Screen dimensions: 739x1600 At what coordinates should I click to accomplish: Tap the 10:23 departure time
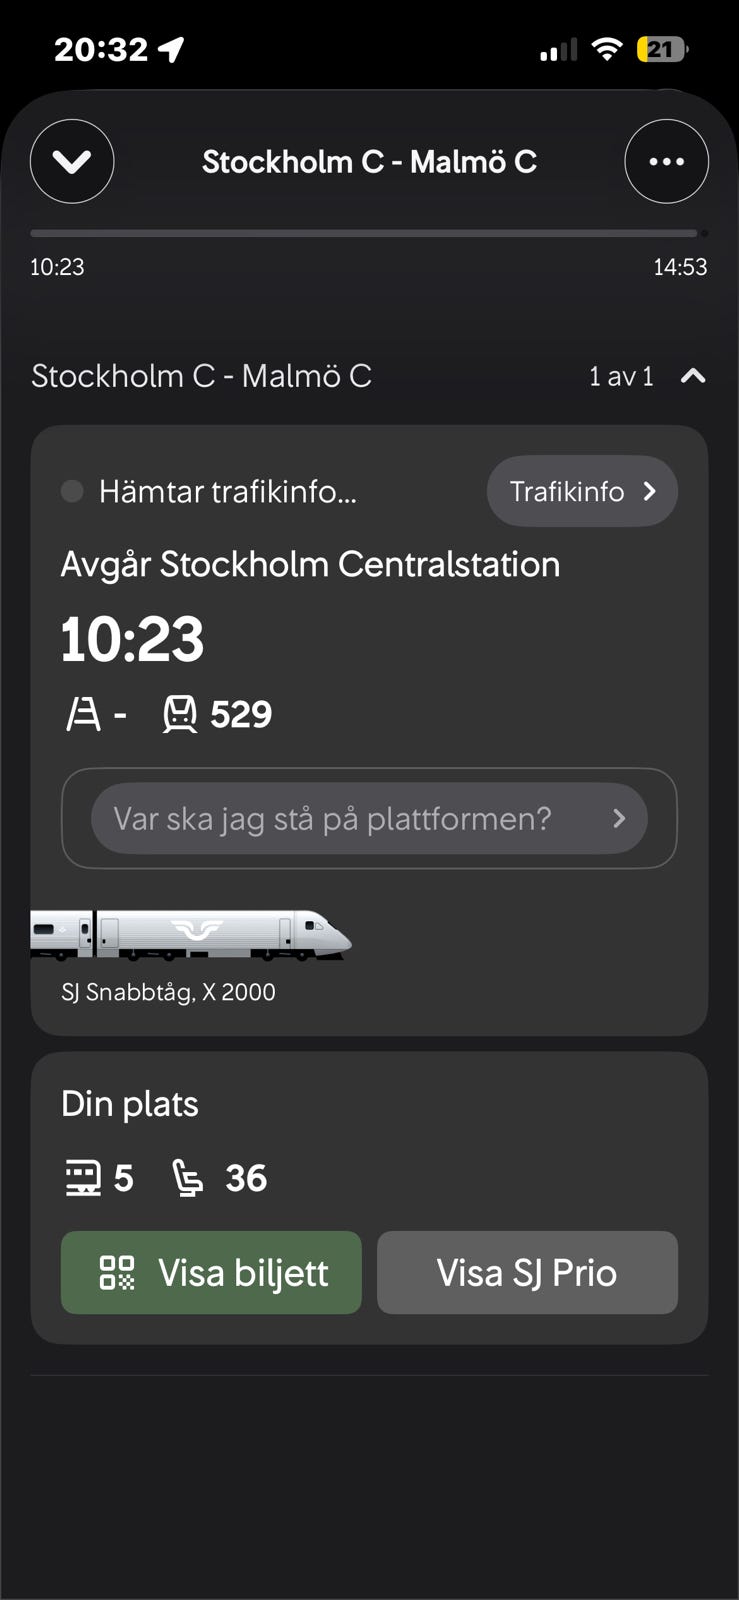[x=132, y=639]
